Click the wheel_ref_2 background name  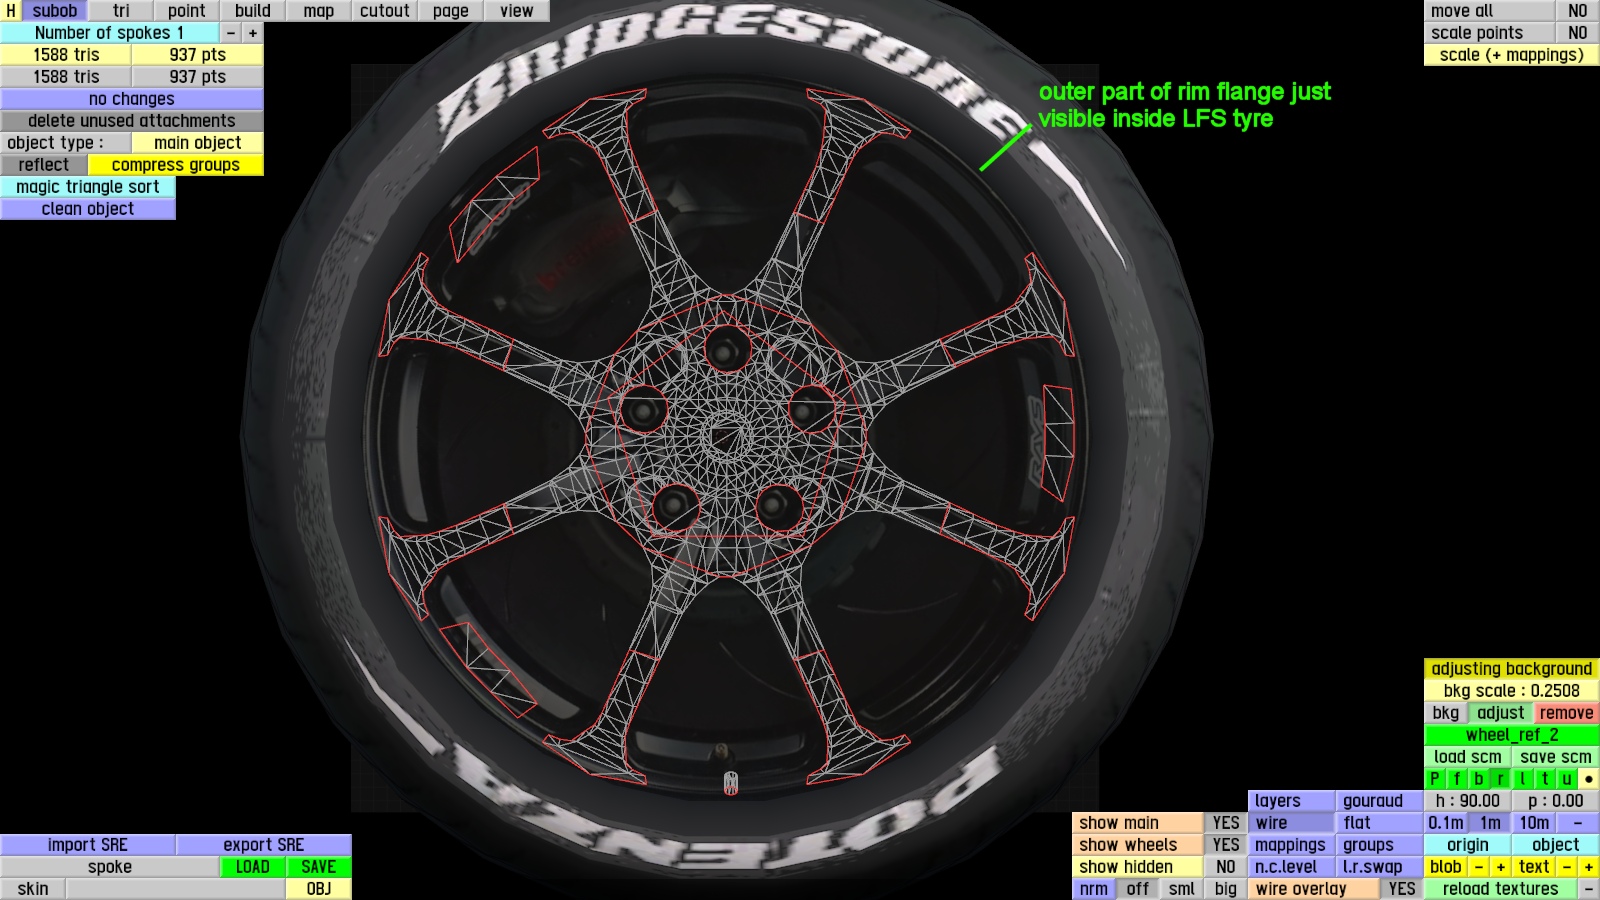pos(1512,735)
